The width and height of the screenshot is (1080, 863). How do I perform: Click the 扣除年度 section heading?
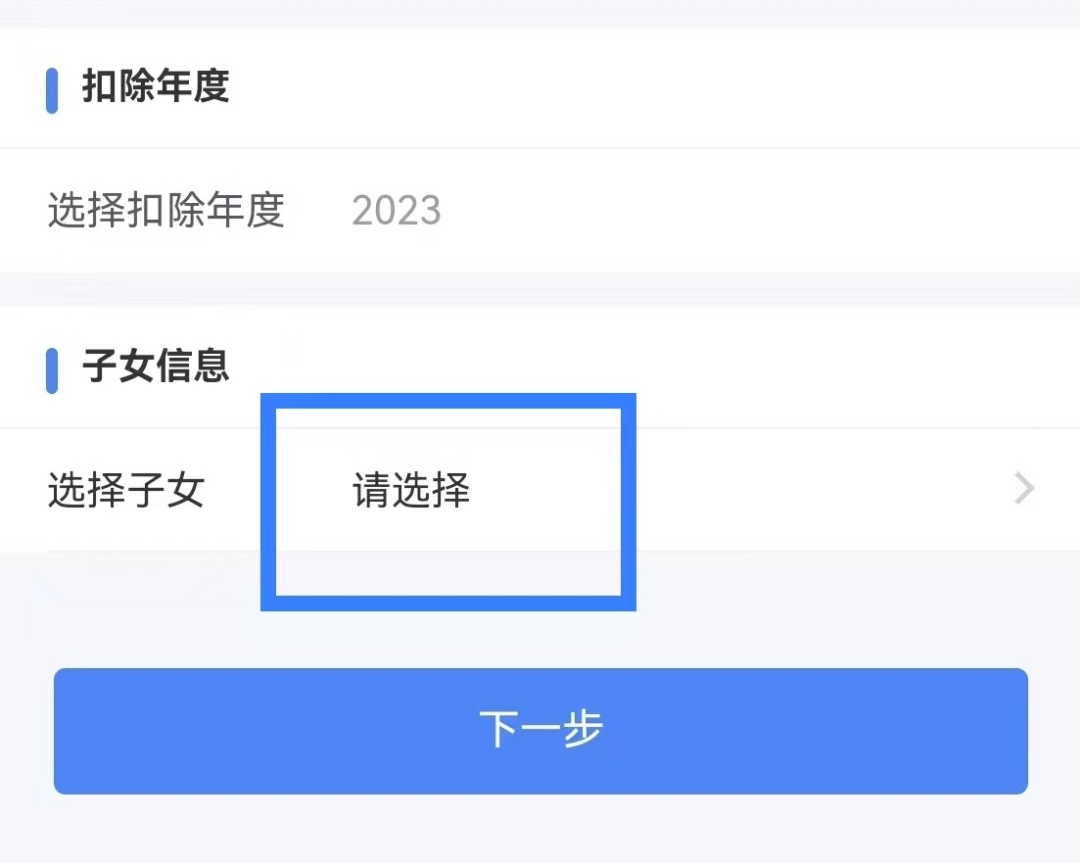tap(156, 87)
